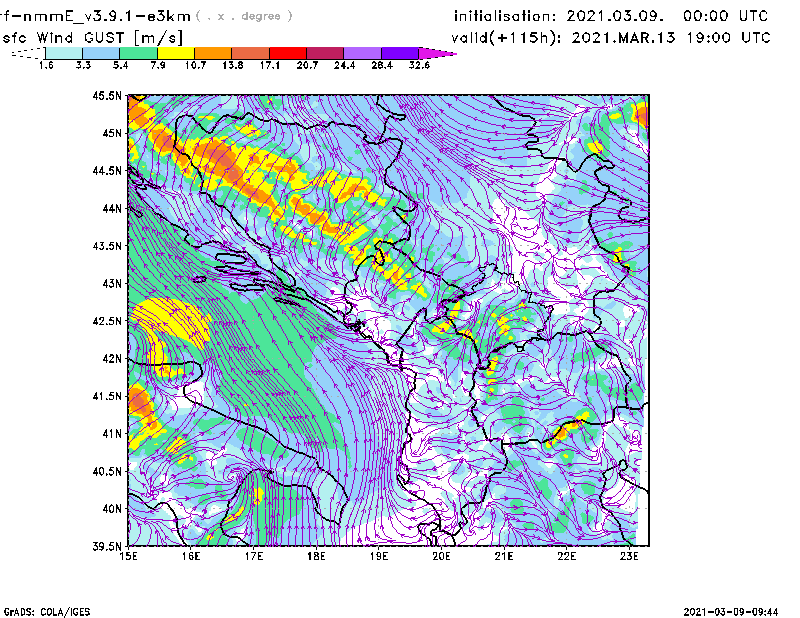Viewport: 800px width, 618px height.
Task: Click the model name 'nmmE_v3.9.1-e3km' text
Action: click(x=107, y=16)
